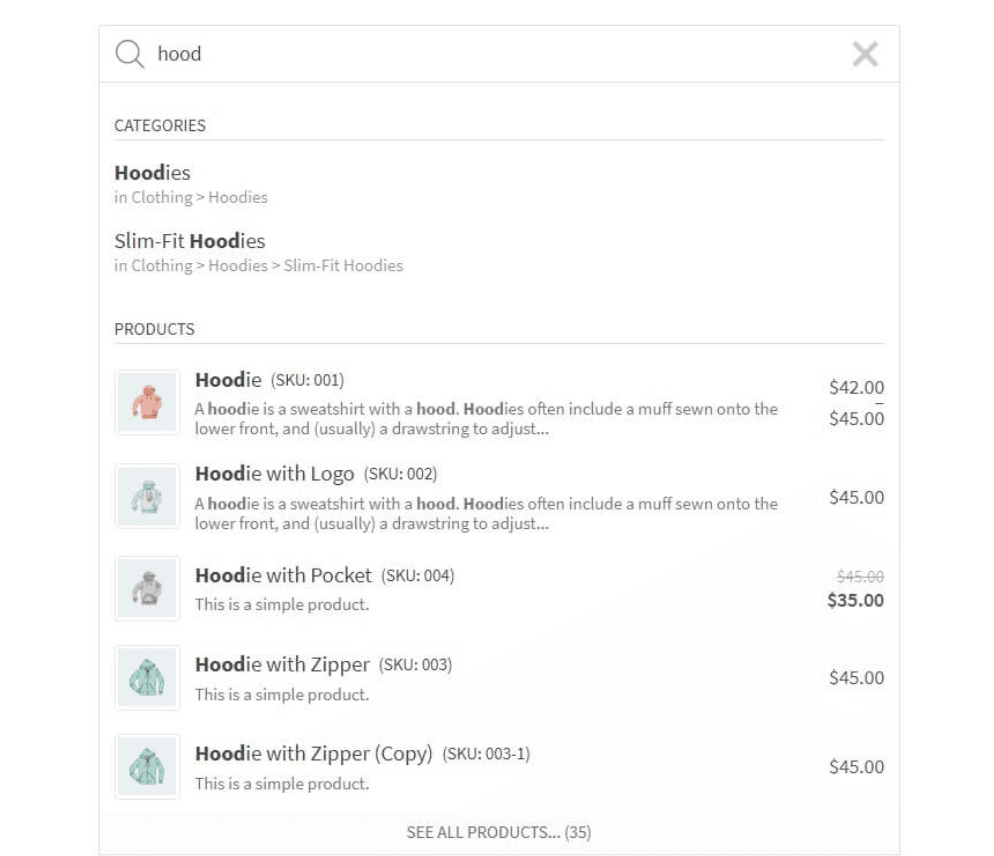Choose the Hoodie with Zipper (SKU: 003) title
994x856 pixels.
pyautogui.click(x=282, y=665)
